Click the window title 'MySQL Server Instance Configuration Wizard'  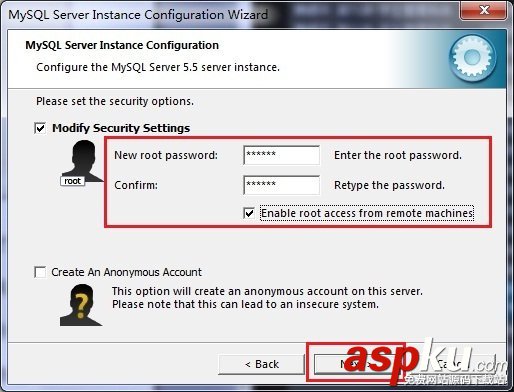138,15
